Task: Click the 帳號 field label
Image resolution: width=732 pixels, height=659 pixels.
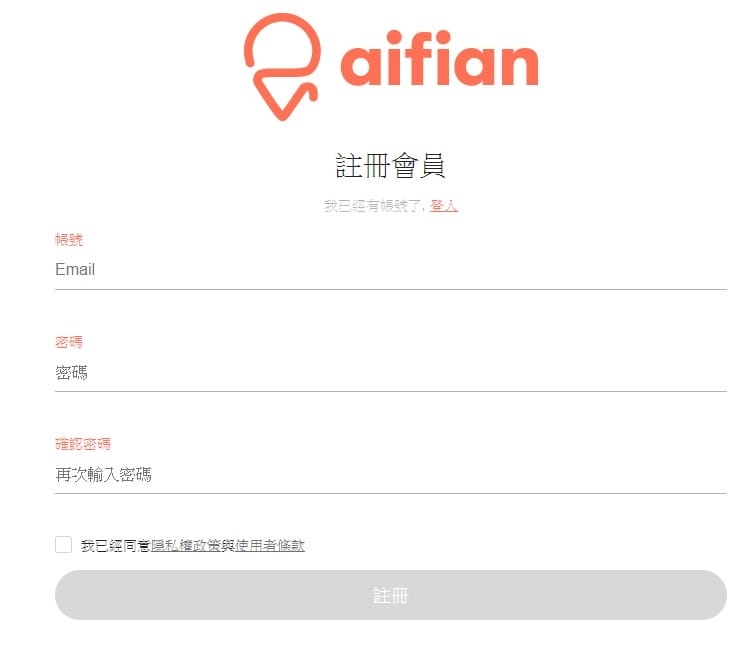Action: click(69, 240)
